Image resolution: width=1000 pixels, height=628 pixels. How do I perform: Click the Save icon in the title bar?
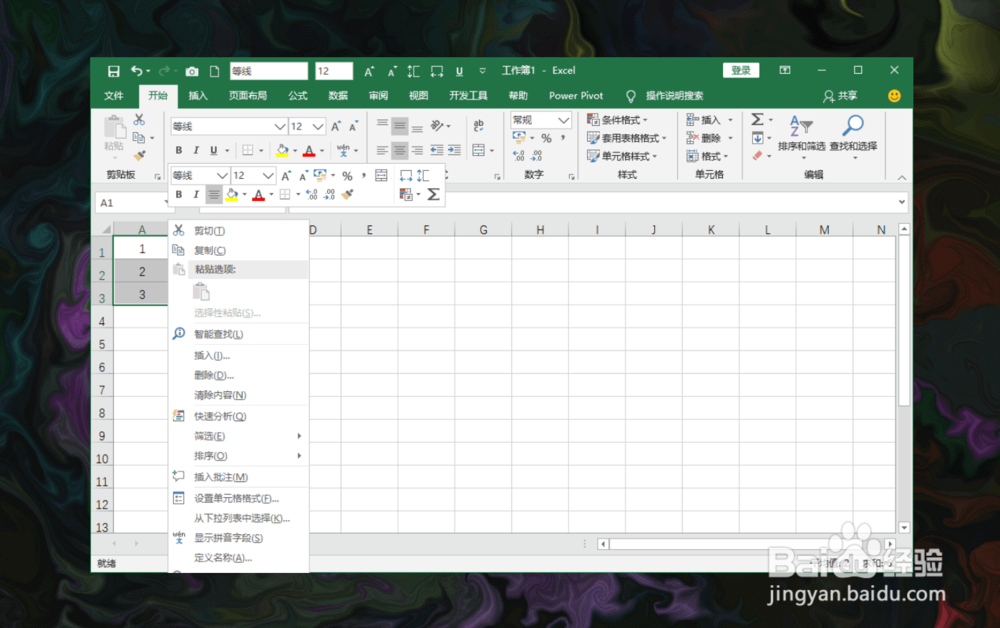pyautogui.click(x=114, y=71)
